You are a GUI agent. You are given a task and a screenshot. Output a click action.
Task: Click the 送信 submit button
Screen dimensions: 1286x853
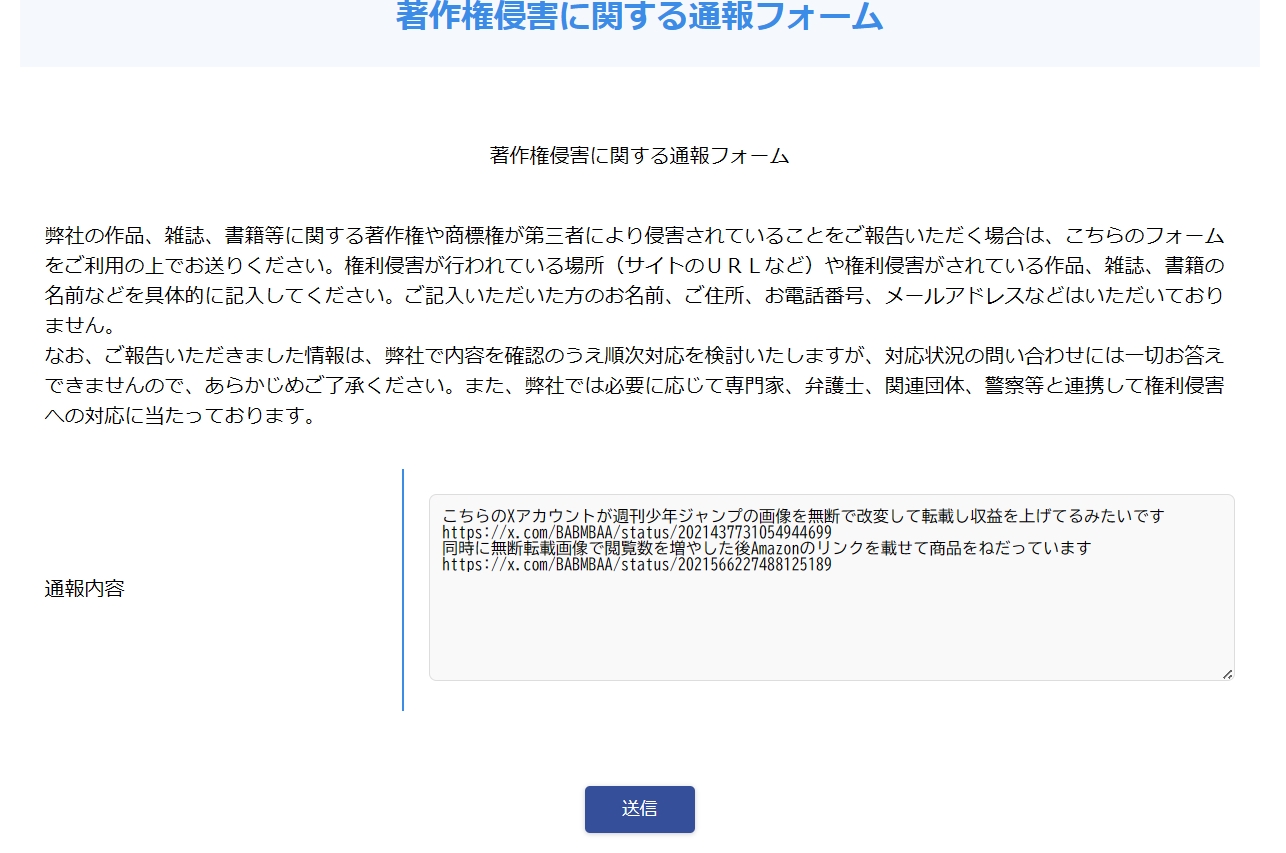coord(639,809)
